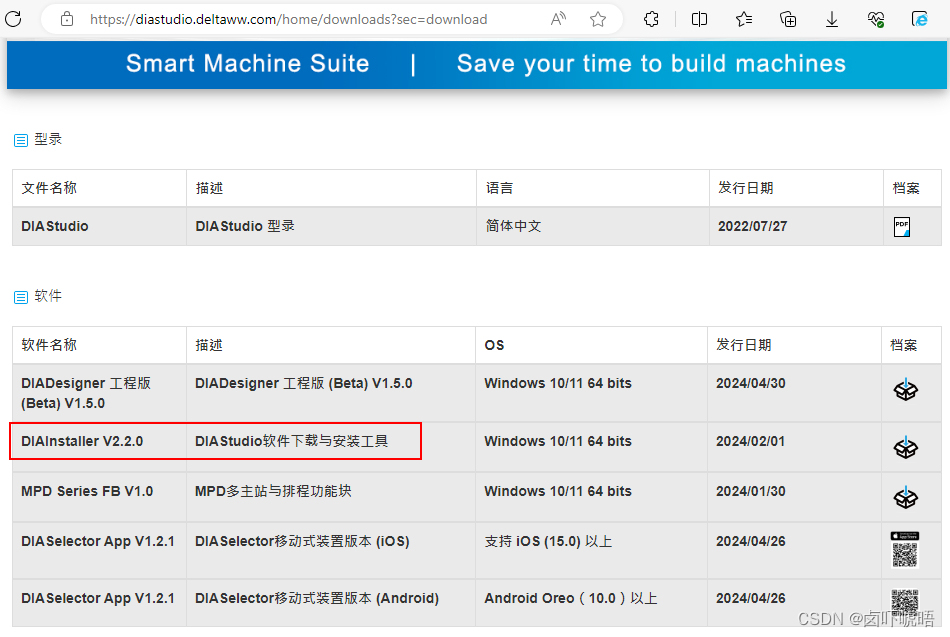The height and width of the screenshot is (637, 950).
Task: Download the MPD Series FB V1.0 package
Action: point(906,497)
